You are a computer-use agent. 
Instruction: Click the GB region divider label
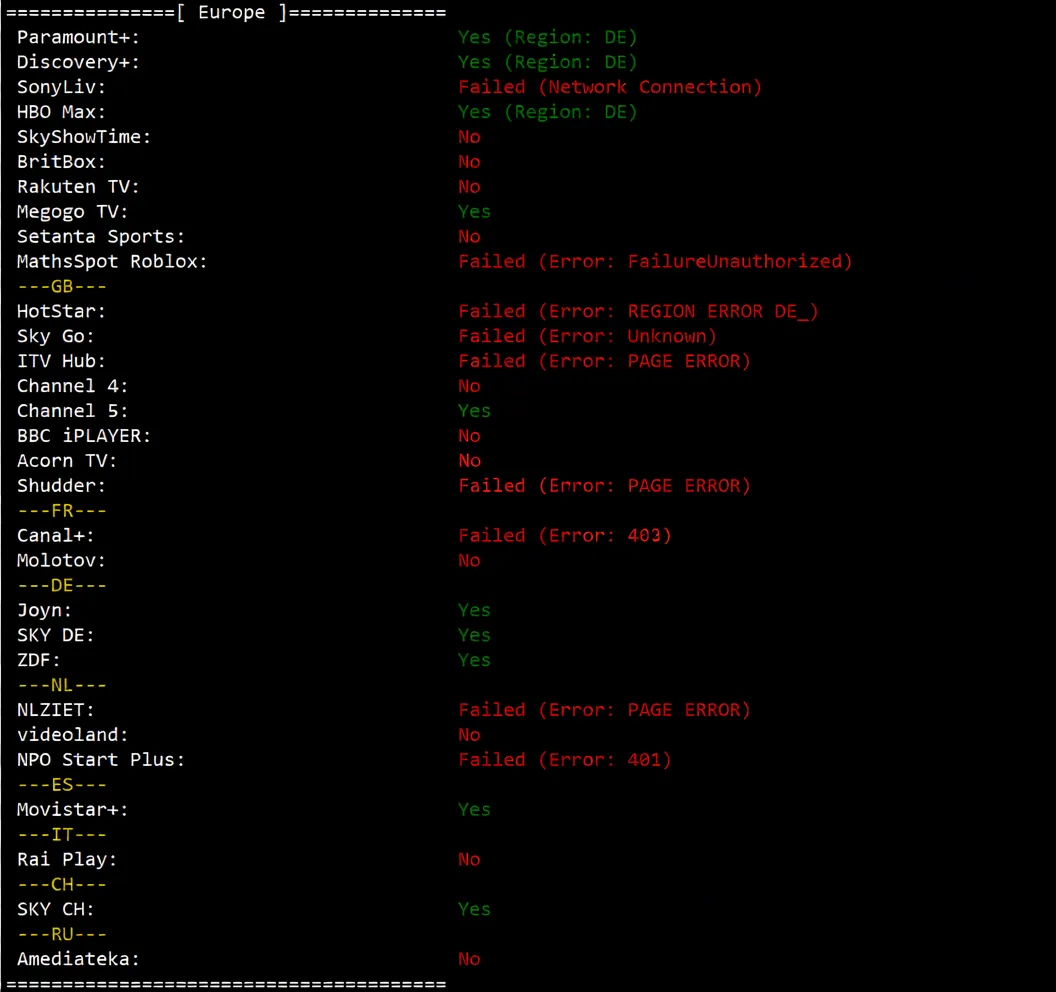click(x=63, y=287)
